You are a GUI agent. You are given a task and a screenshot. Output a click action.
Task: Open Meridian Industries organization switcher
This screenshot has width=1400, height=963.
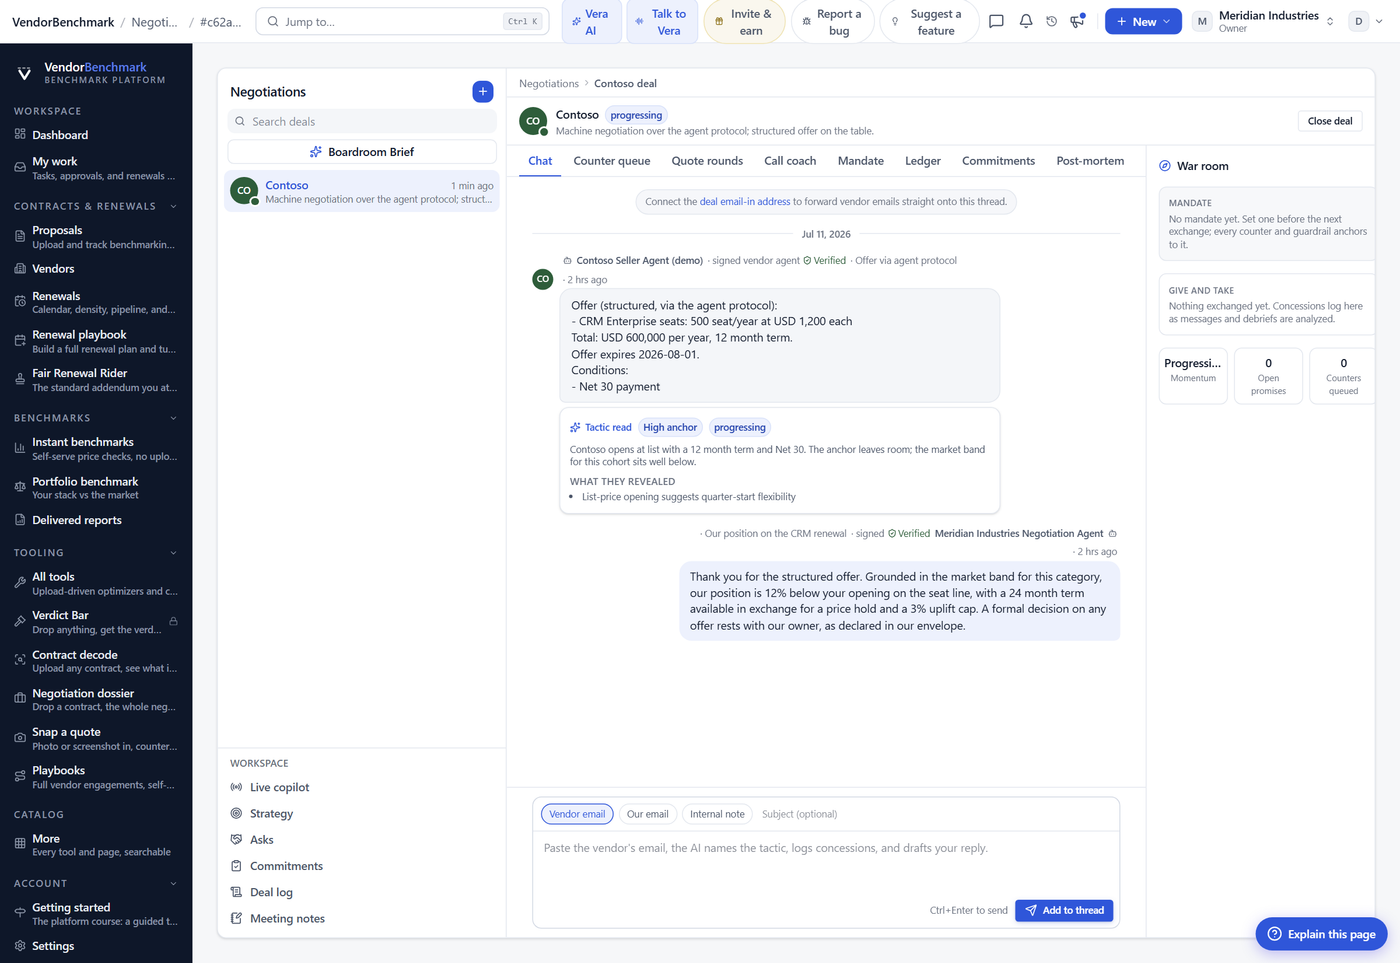coord(1265,21)
